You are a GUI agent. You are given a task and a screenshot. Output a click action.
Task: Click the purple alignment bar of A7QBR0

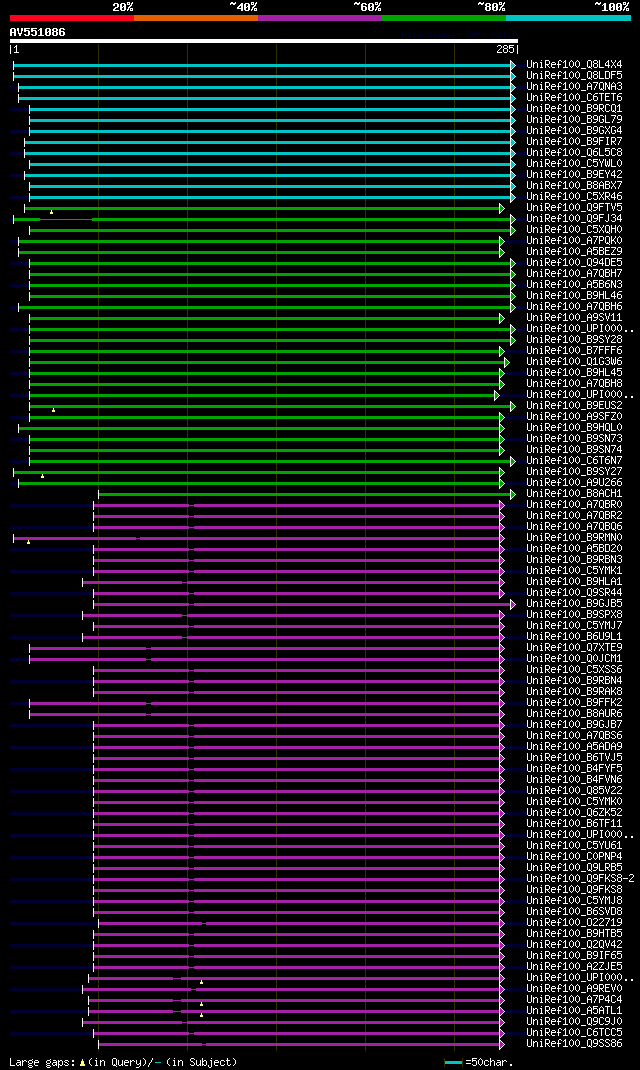tap(297, 505)
